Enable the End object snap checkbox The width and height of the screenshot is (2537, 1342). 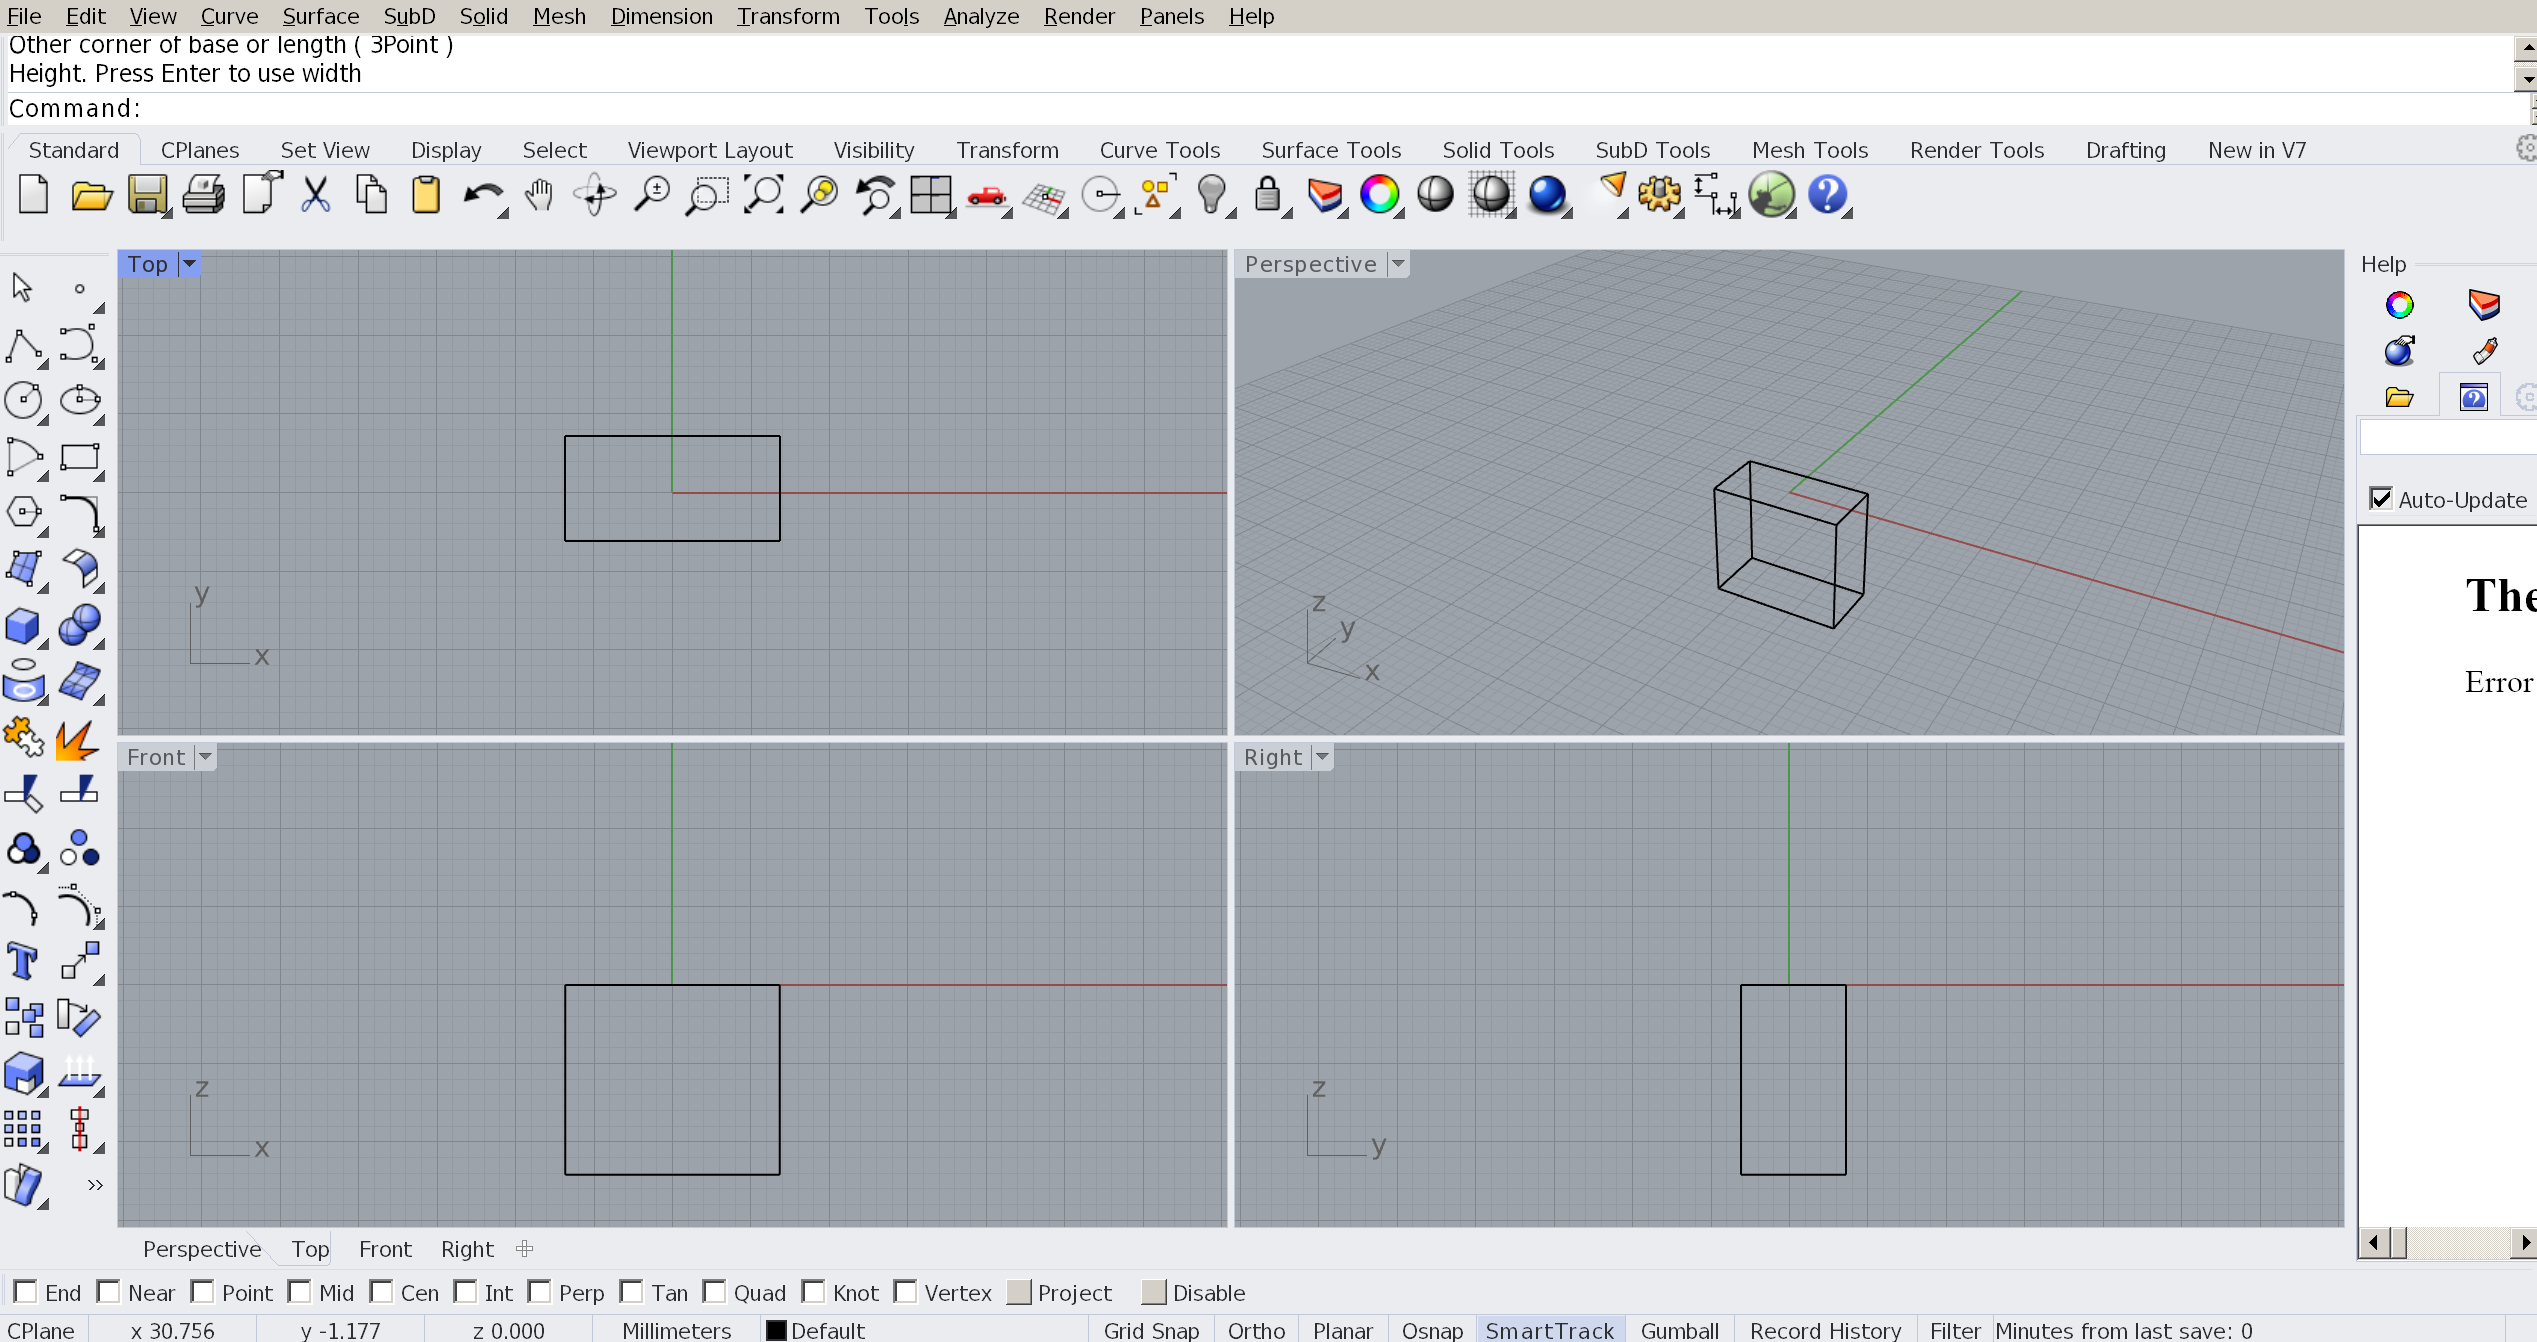tap(27, 1292)
